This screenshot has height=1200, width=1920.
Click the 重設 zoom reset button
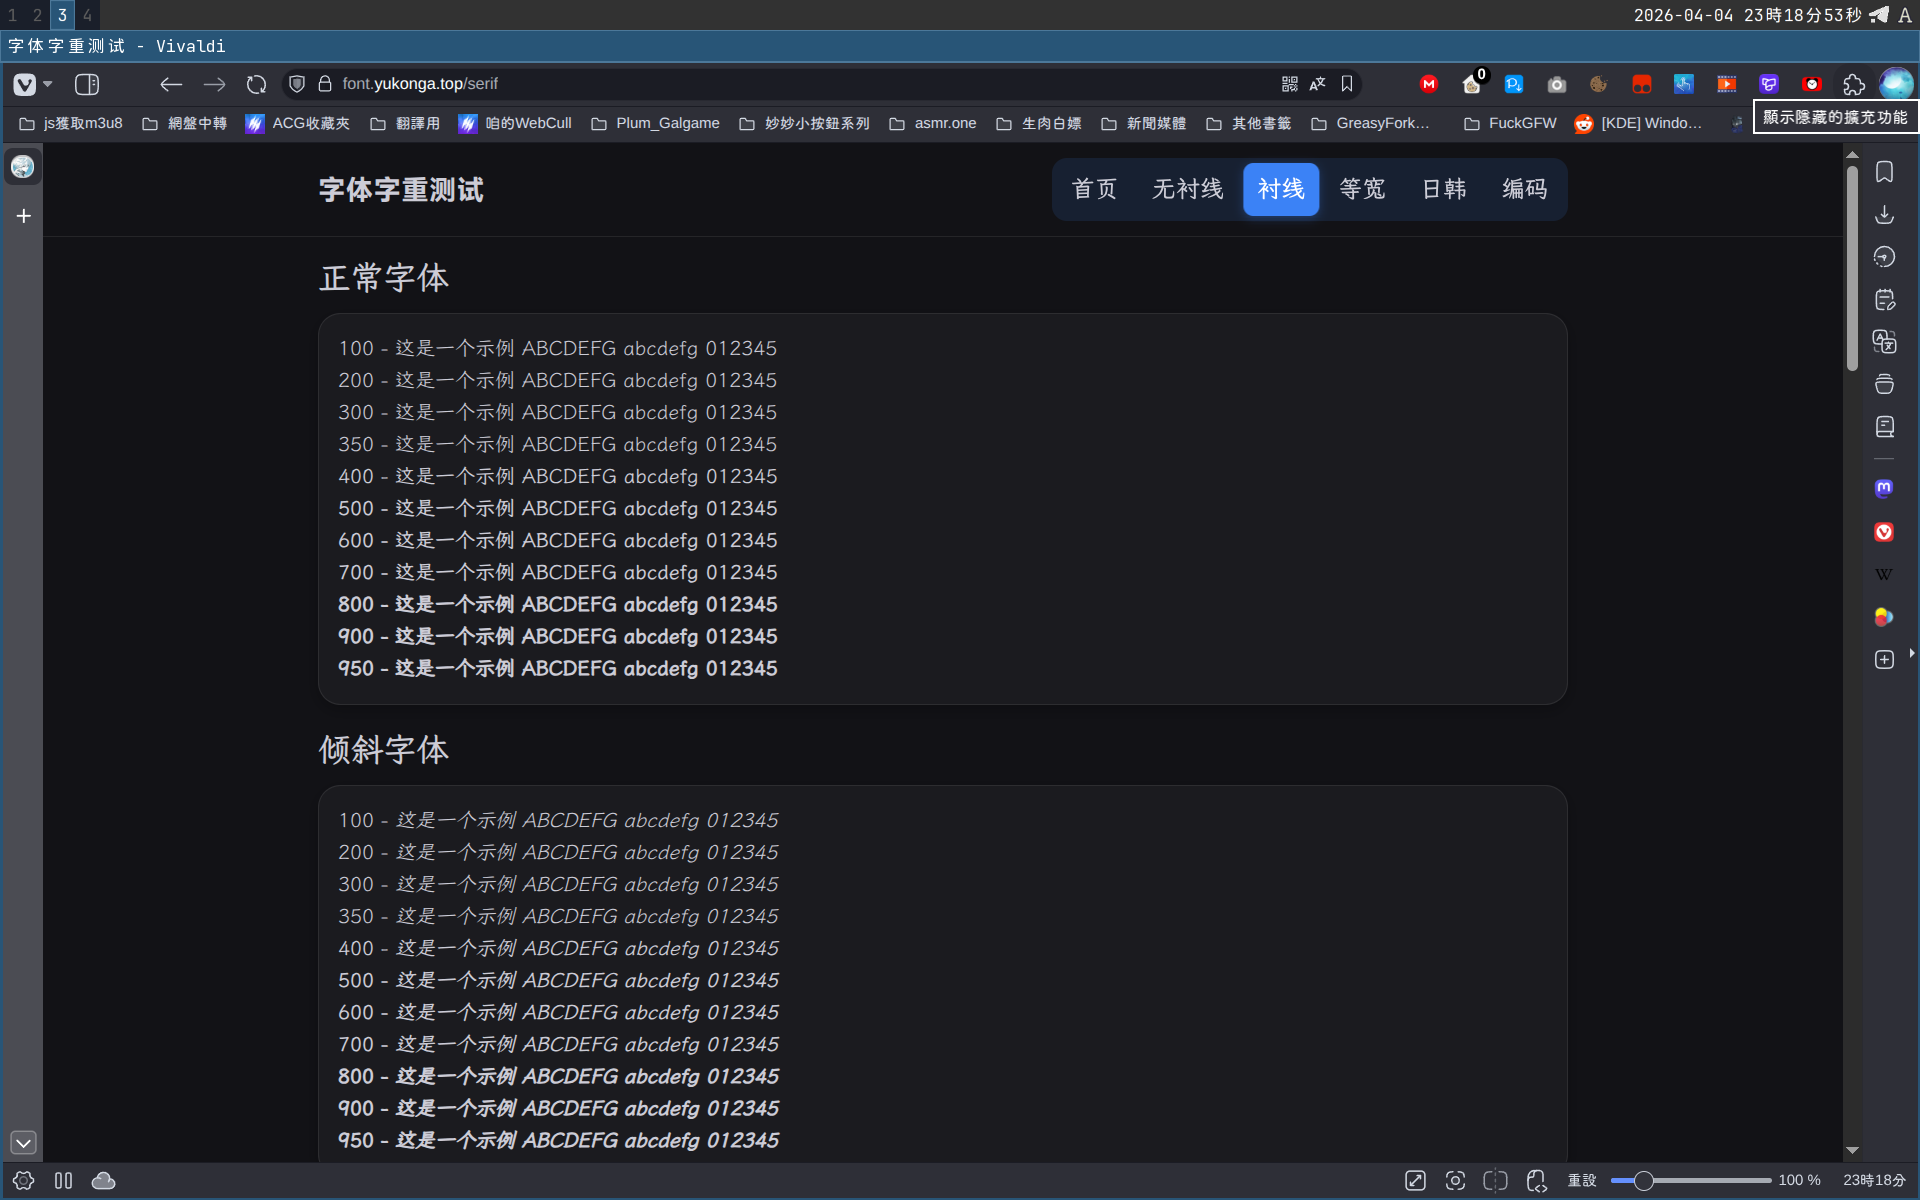click(1582, 1180)
